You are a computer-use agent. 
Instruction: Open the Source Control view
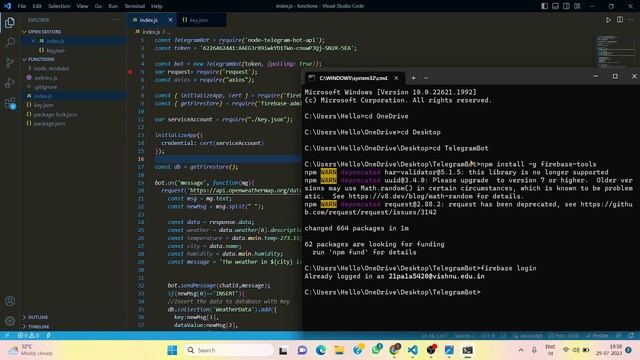point(10,62)
